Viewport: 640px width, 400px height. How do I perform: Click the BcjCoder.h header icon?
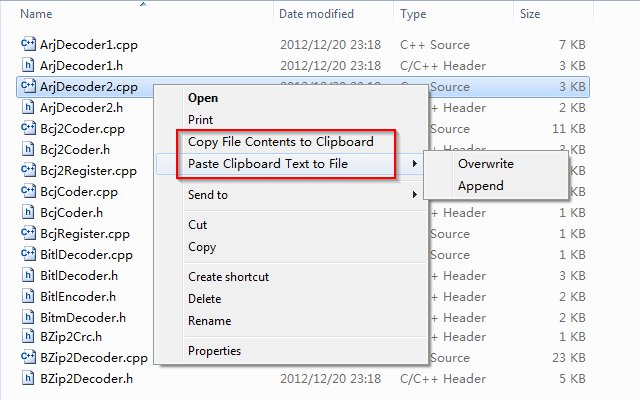pyautogui.click(x=28, y=212)
